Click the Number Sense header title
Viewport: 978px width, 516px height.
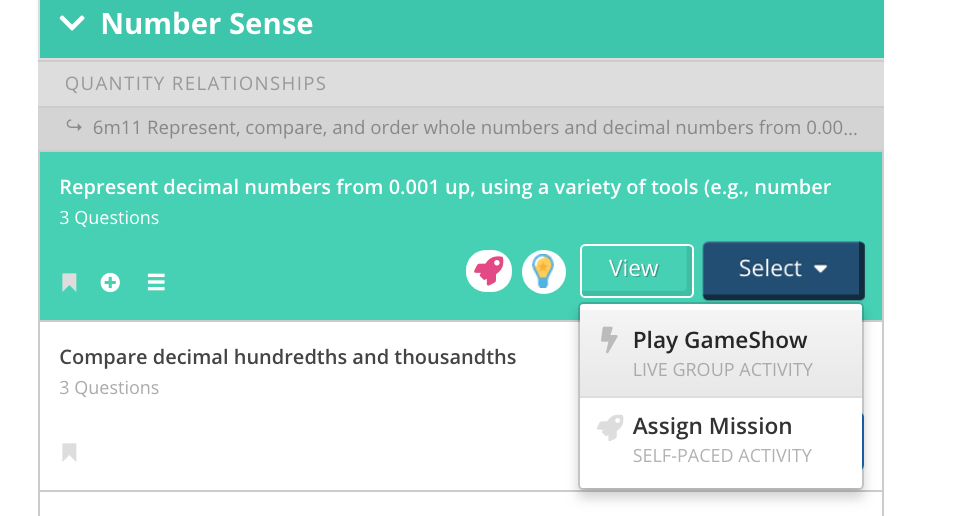207,24
